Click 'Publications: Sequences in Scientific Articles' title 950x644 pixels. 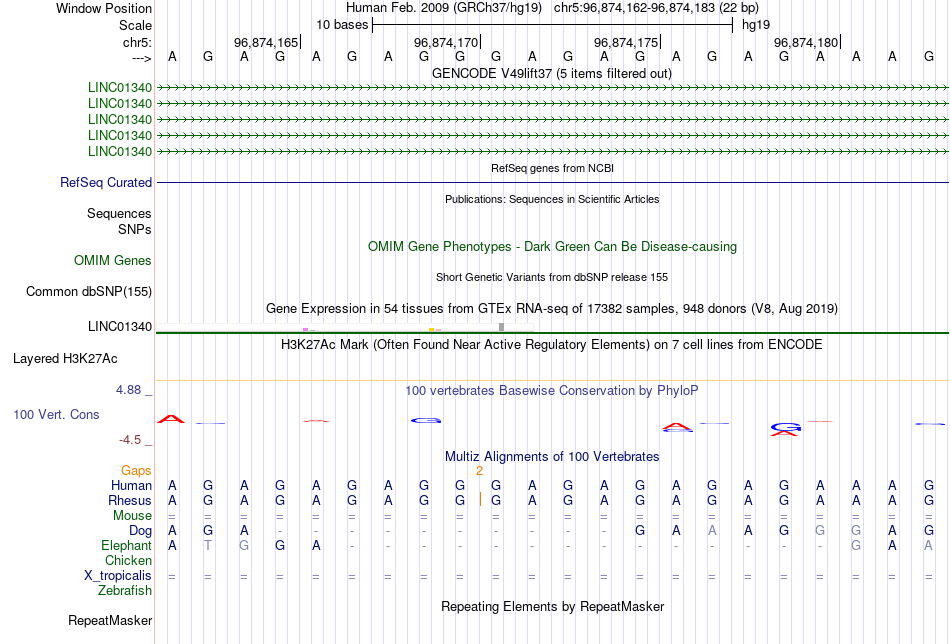552,199
